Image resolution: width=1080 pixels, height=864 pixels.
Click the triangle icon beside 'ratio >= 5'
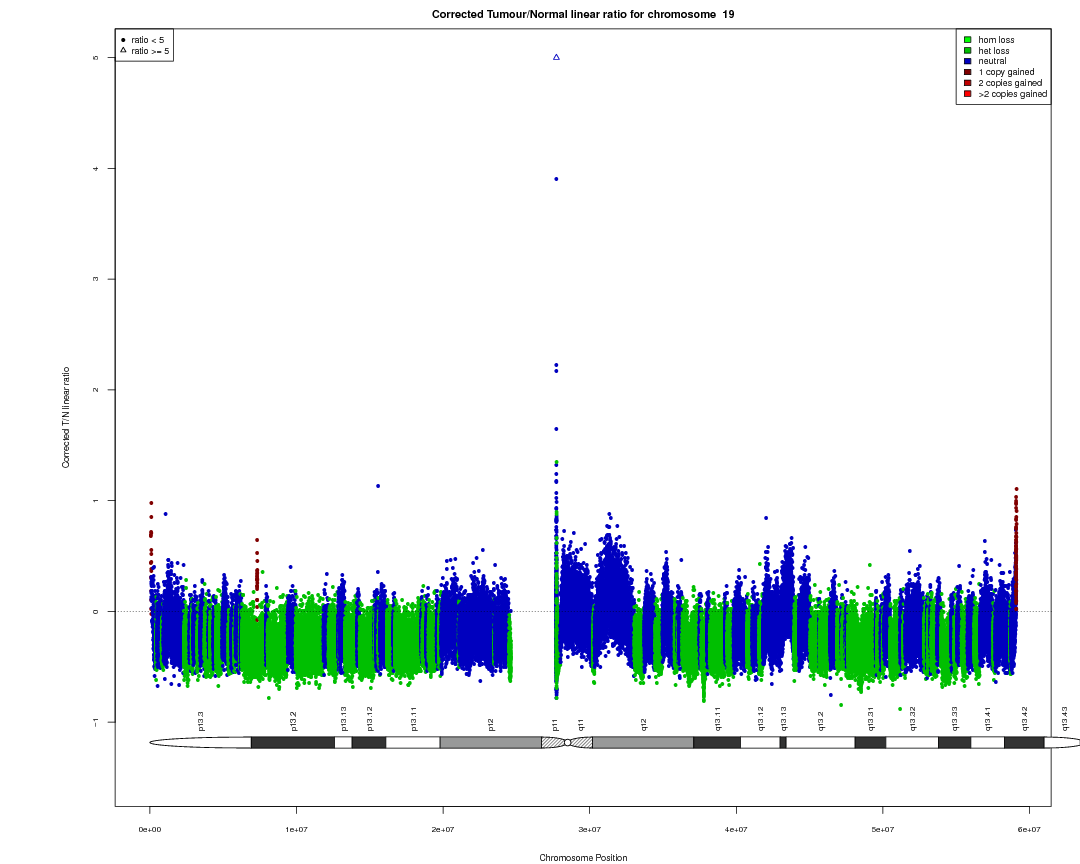123,50
